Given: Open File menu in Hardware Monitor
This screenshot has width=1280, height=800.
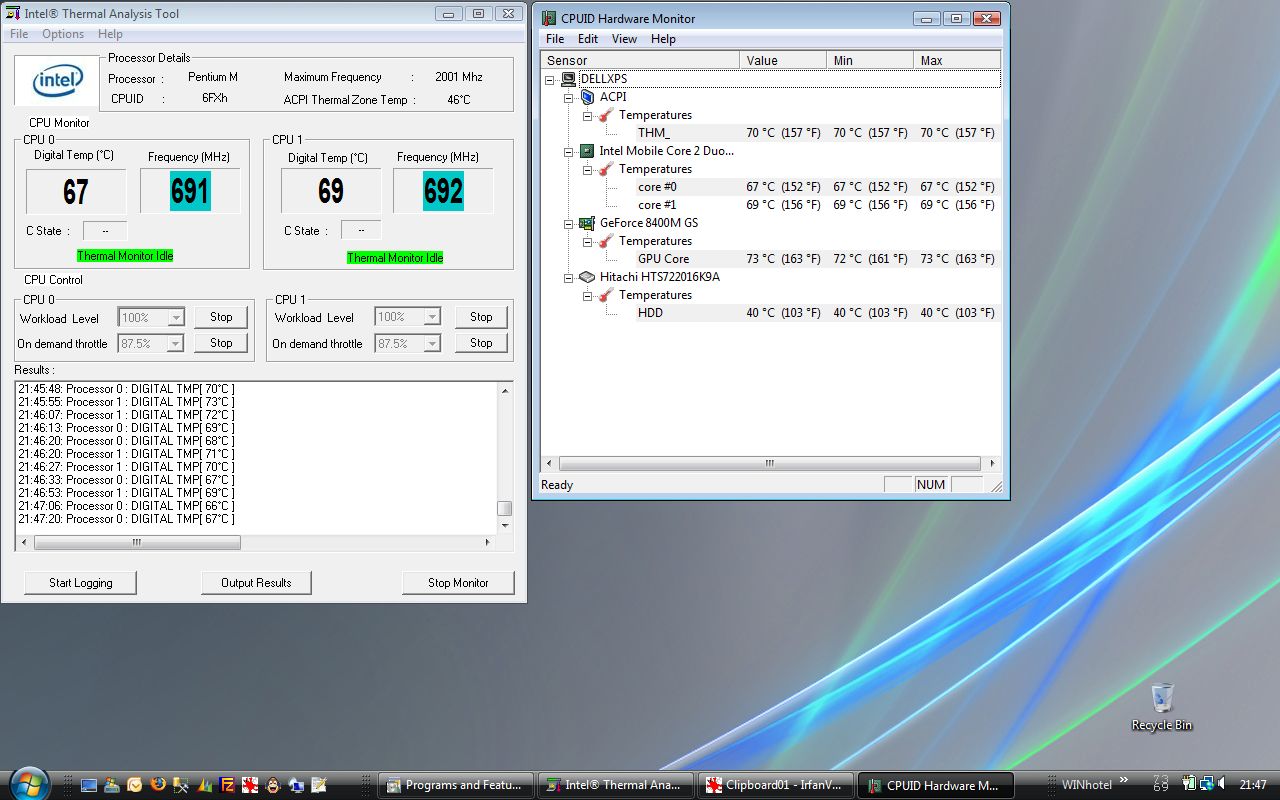Looking at the screenshot, I should click(555, 39).
